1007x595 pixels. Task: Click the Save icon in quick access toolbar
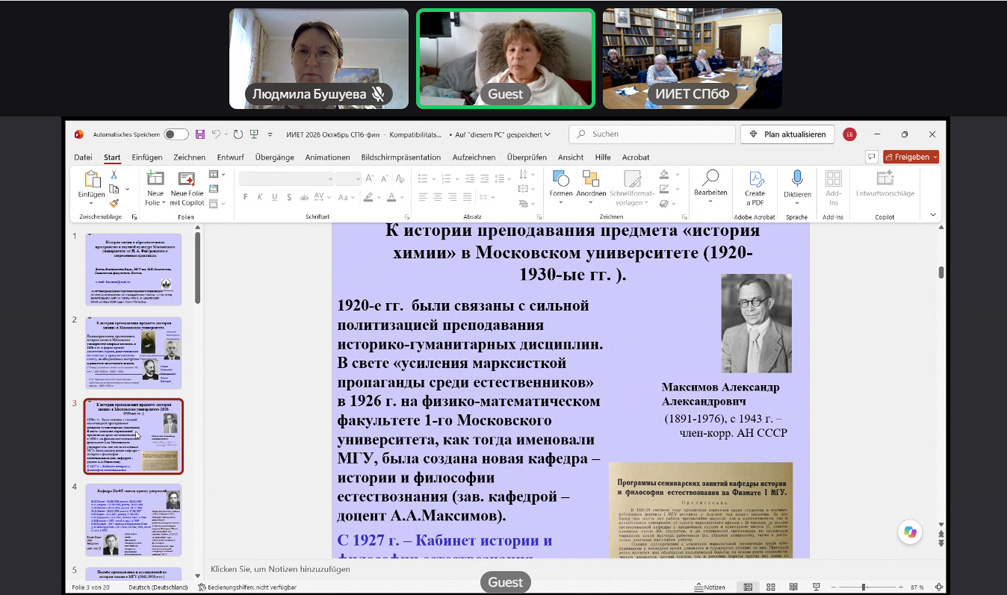click(200, 134)
